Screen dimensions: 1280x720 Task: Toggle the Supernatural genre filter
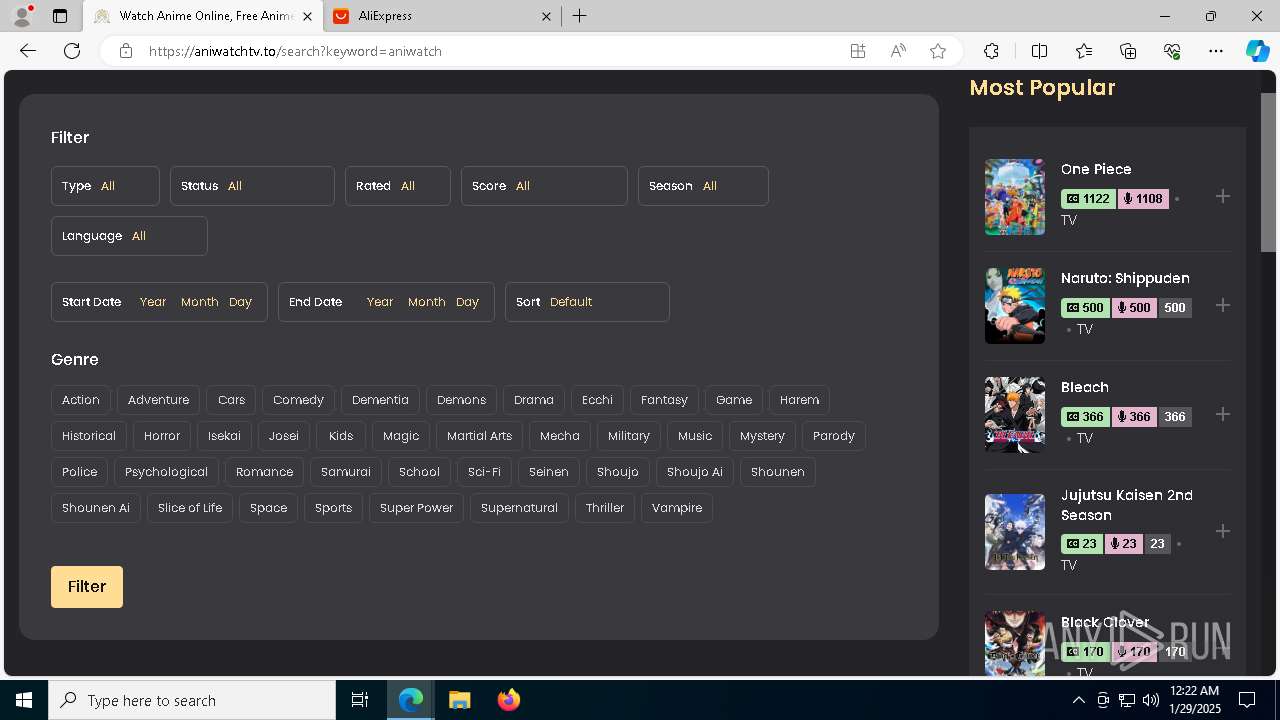pyautogui.click(x=519, y=508)
